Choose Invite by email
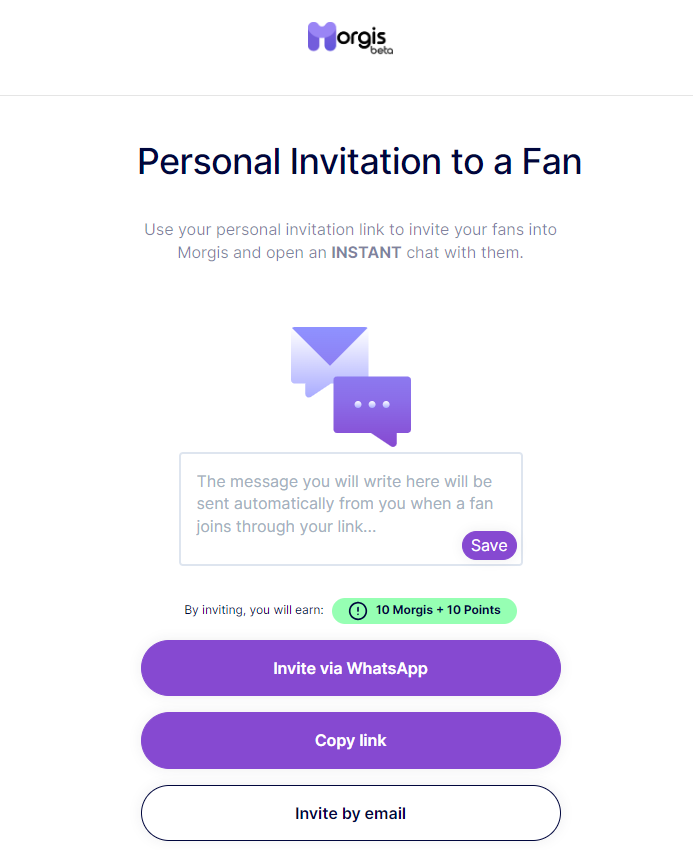The width and height of the screenshot is (693, 850). point(351,813)
